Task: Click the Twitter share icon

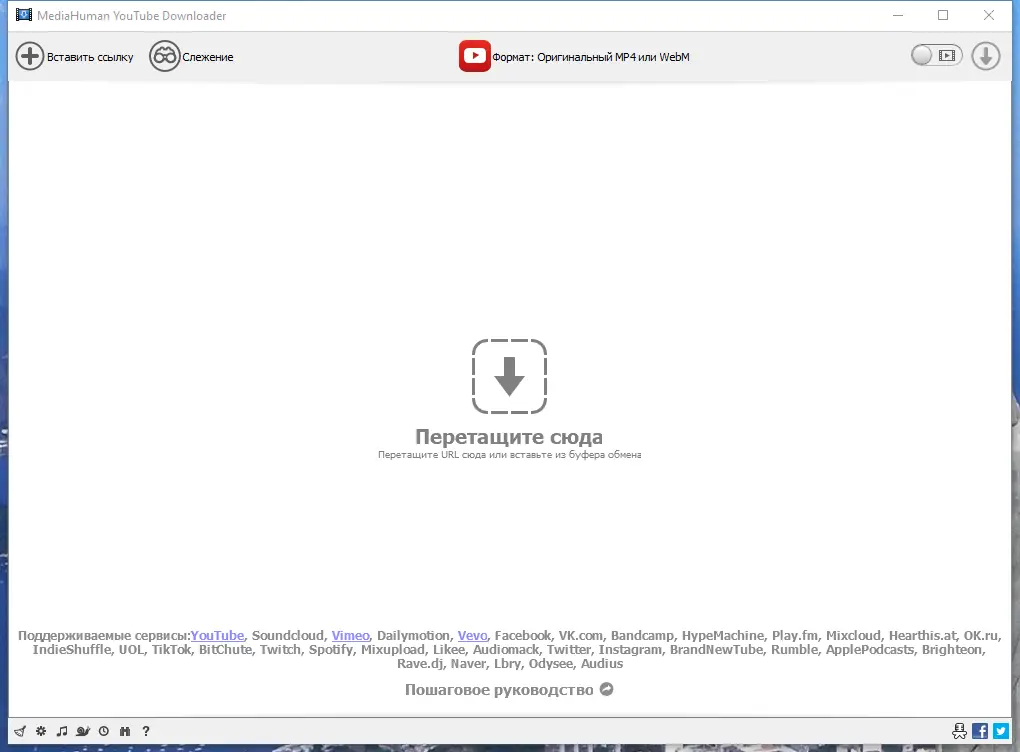Action: click(x=999, y=731)
